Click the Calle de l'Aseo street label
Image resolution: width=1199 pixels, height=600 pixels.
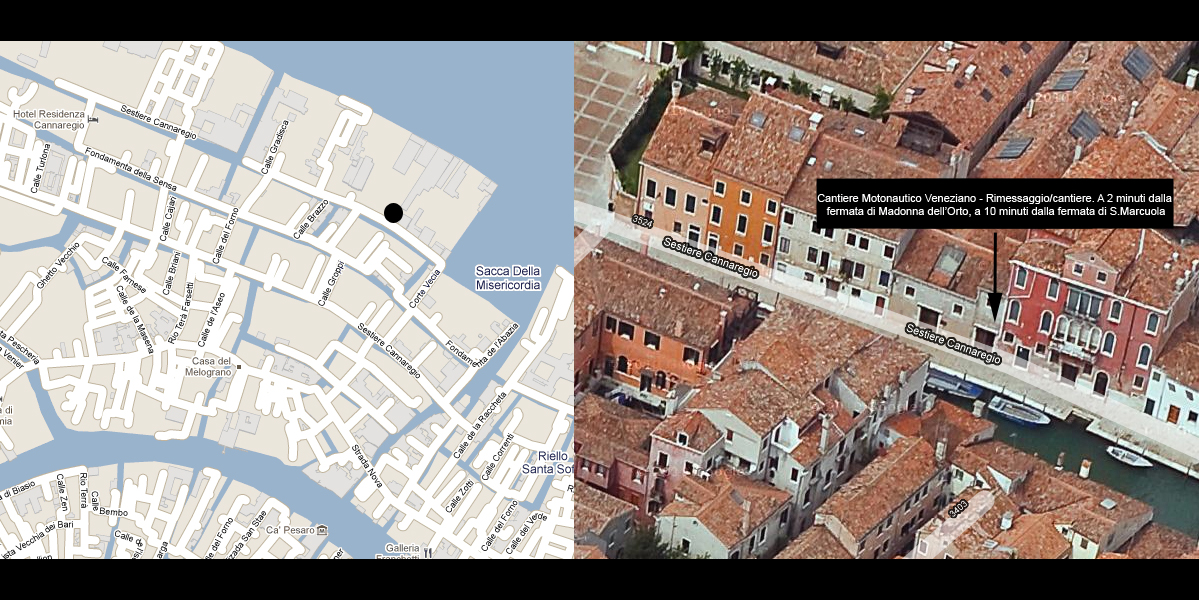[211, 317]
